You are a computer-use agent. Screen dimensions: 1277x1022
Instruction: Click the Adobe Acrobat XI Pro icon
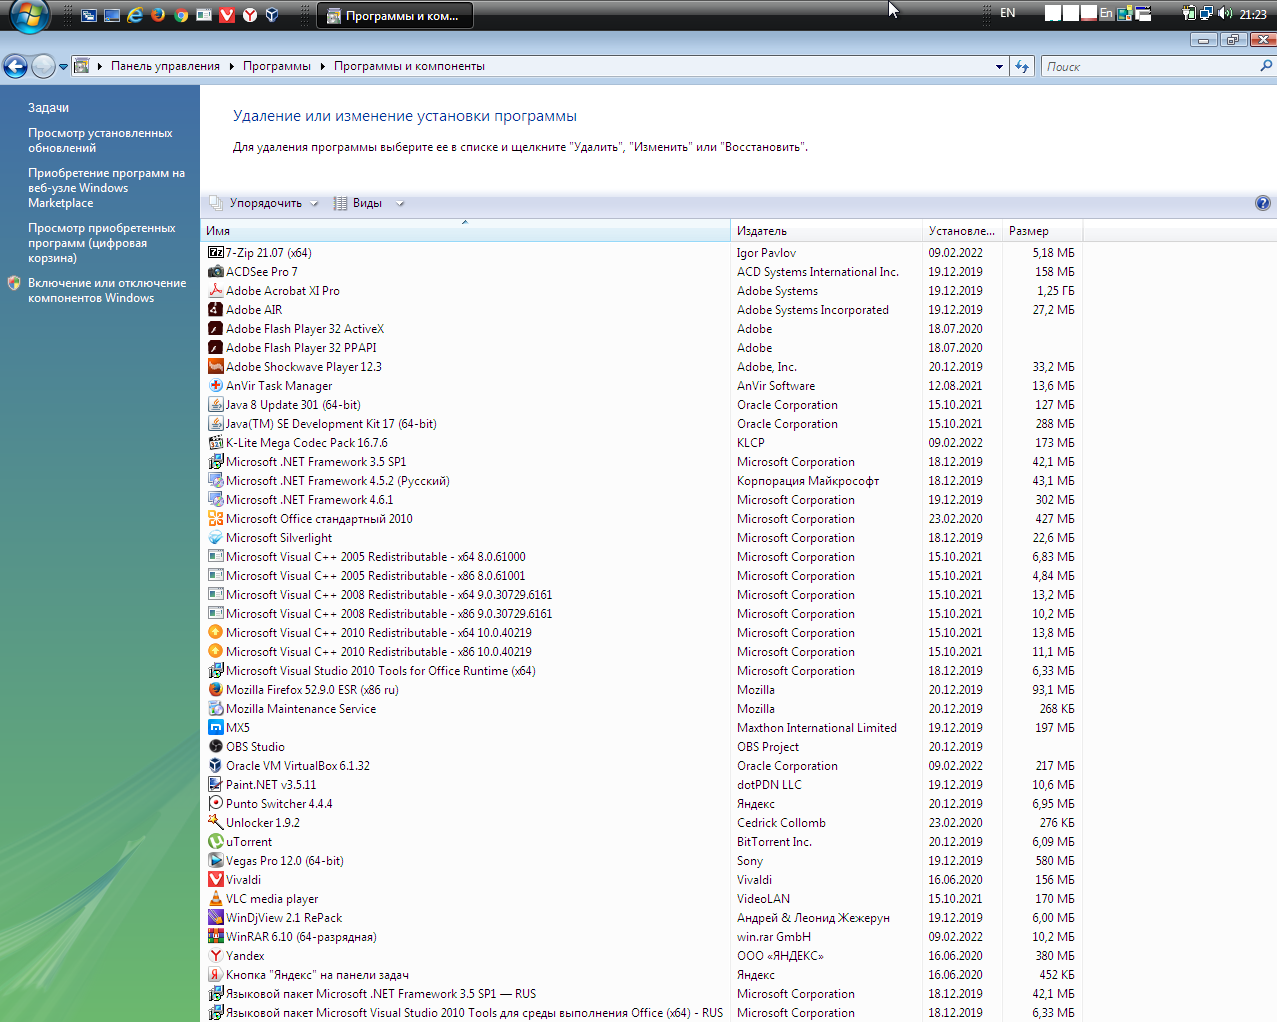click(215, 291)
